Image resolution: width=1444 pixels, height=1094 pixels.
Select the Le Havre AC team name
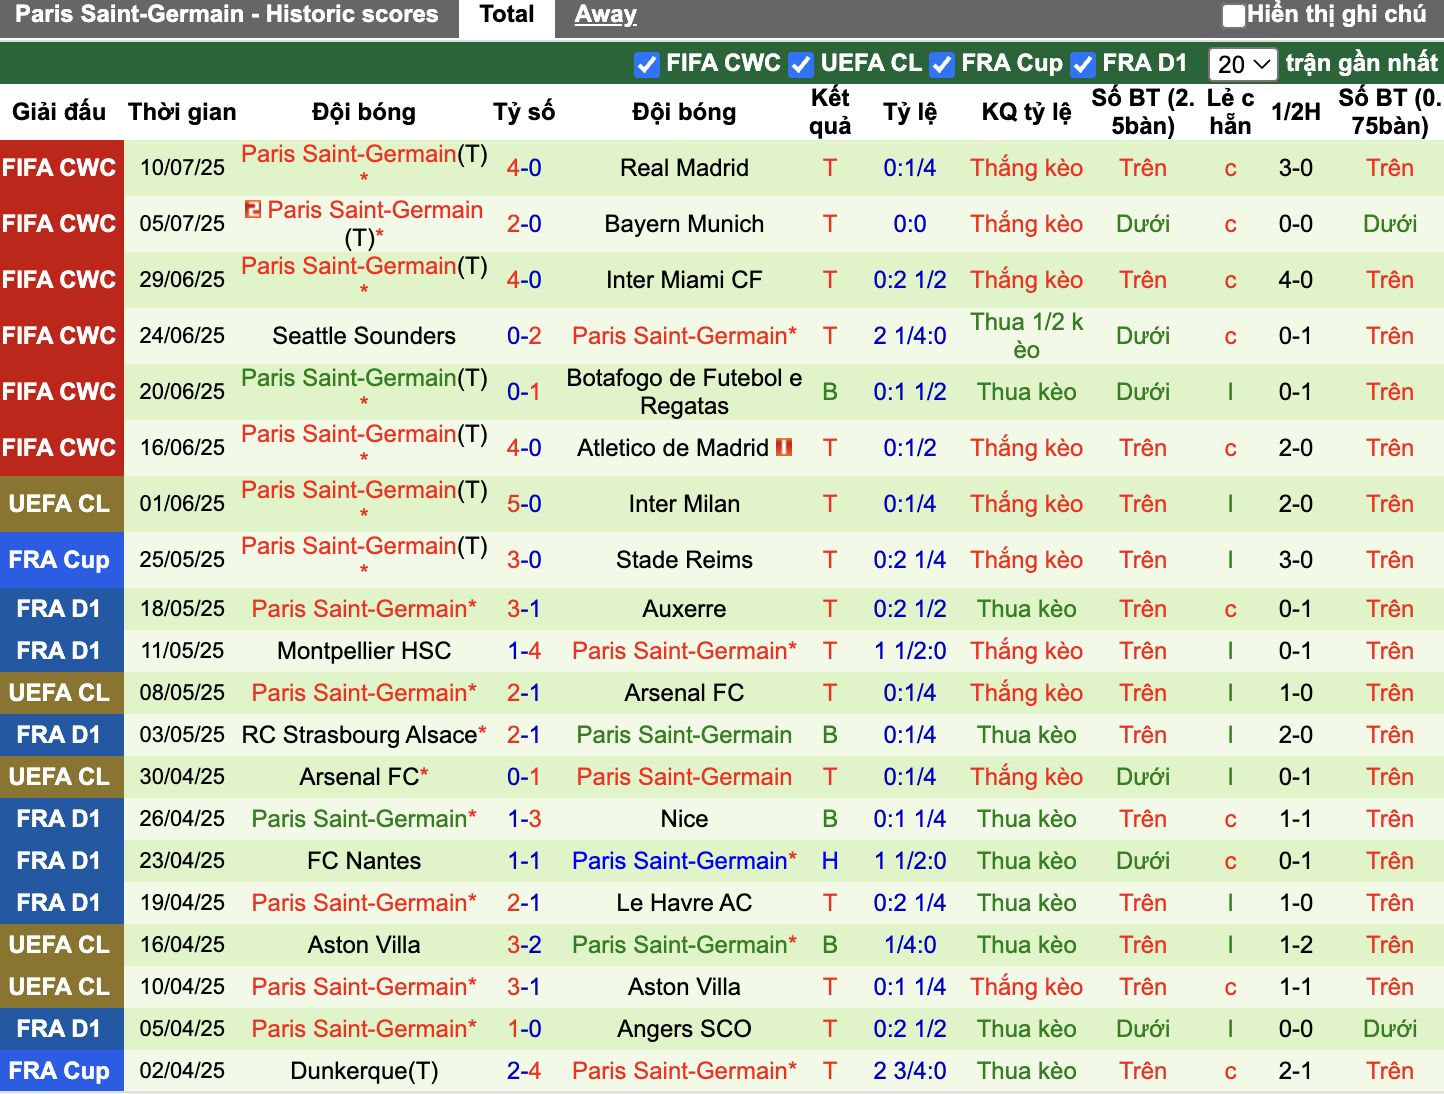684,902
